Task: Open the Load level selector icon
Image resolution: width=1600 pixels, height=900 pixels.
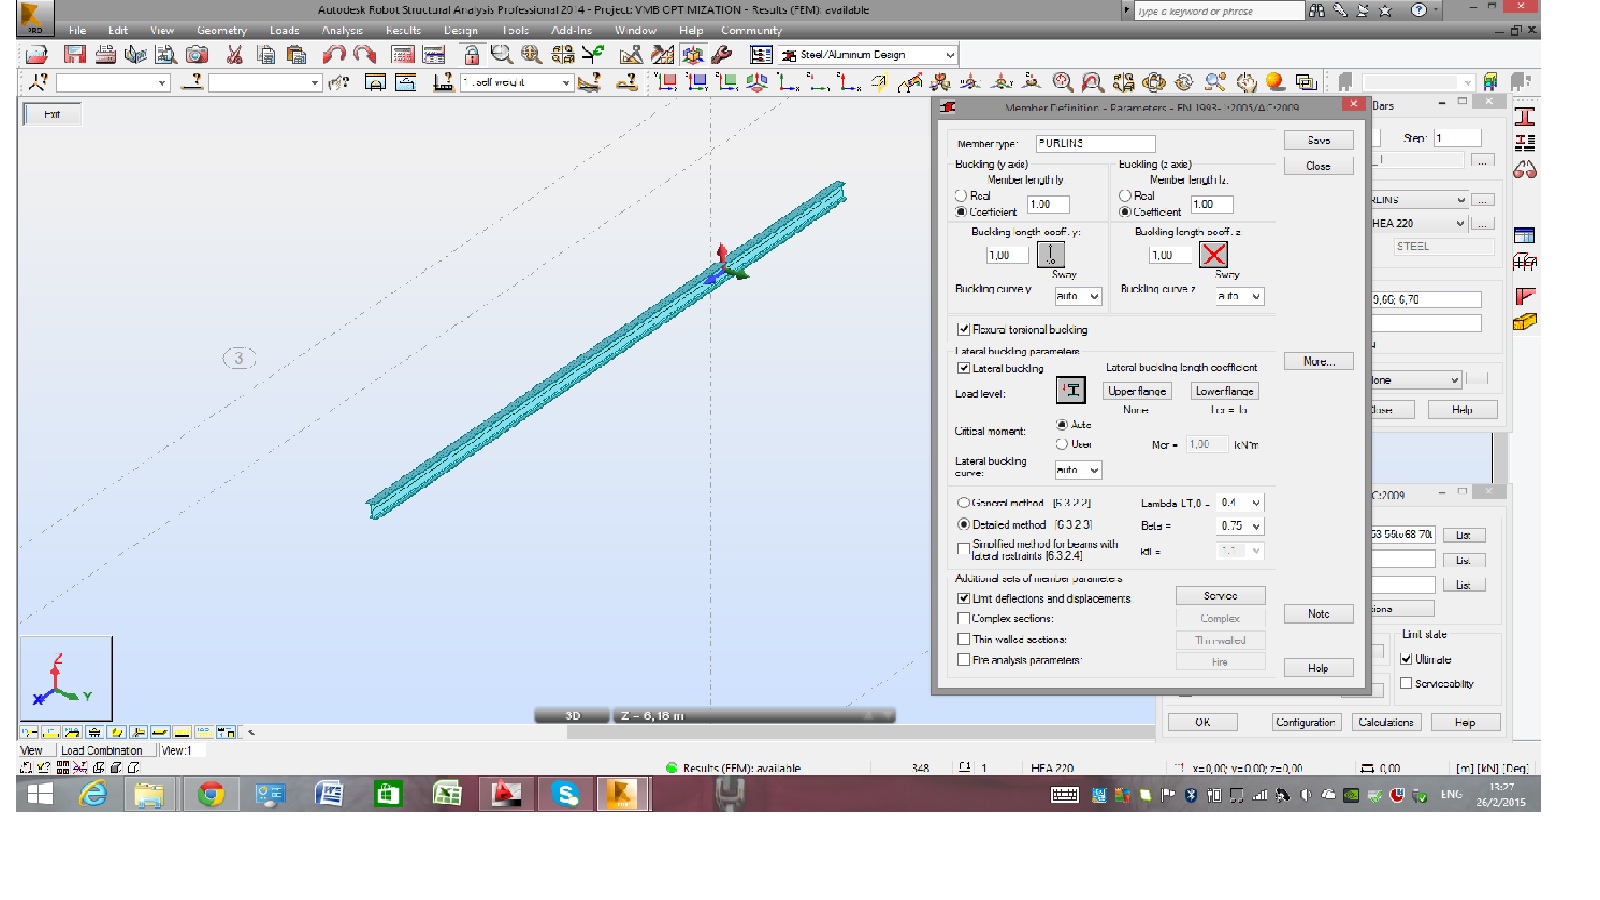Action: [1070, 391]
